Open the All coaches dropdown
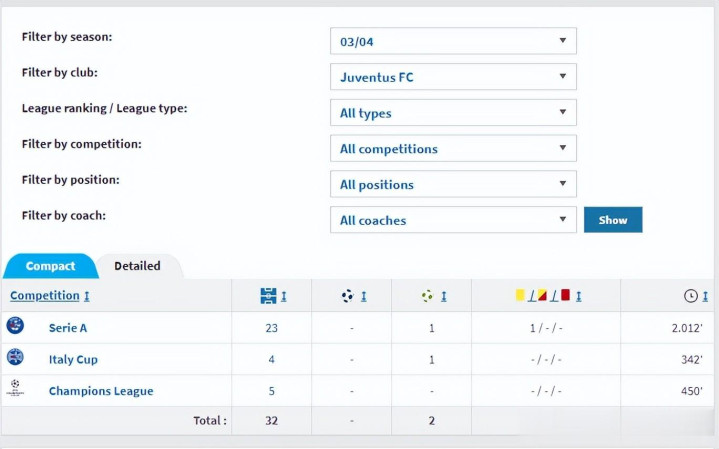719x449 pixels. tap(453, 220)
